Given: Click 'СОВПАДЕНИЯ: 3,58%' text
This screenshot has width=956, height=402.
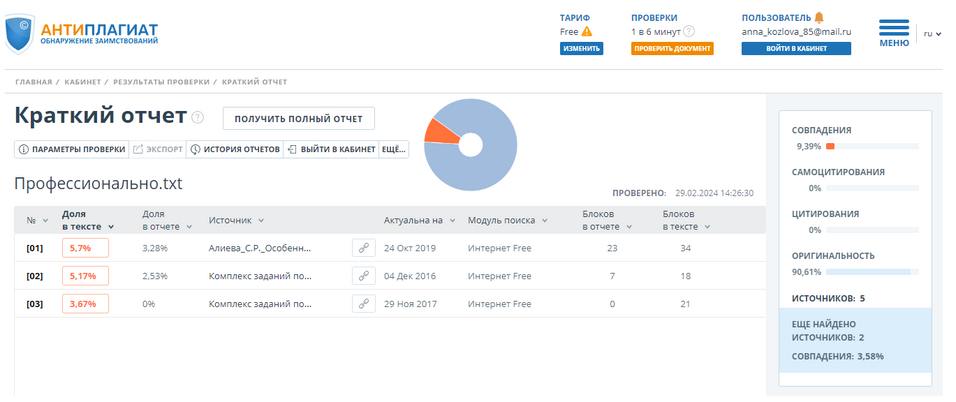Looking at the screenshot, I should pos(838,356).
